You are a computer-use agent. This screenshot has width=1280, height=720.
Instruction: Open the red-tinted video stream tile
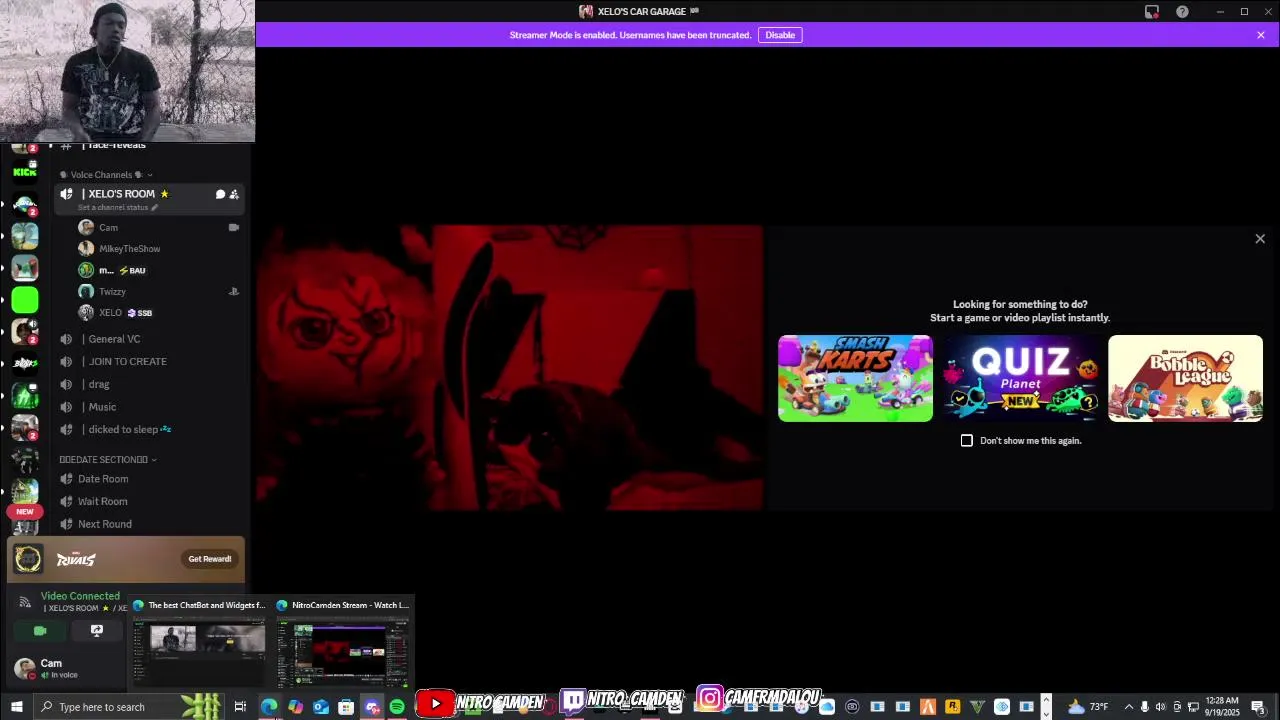pyautogui.click(x=510, y=368)
